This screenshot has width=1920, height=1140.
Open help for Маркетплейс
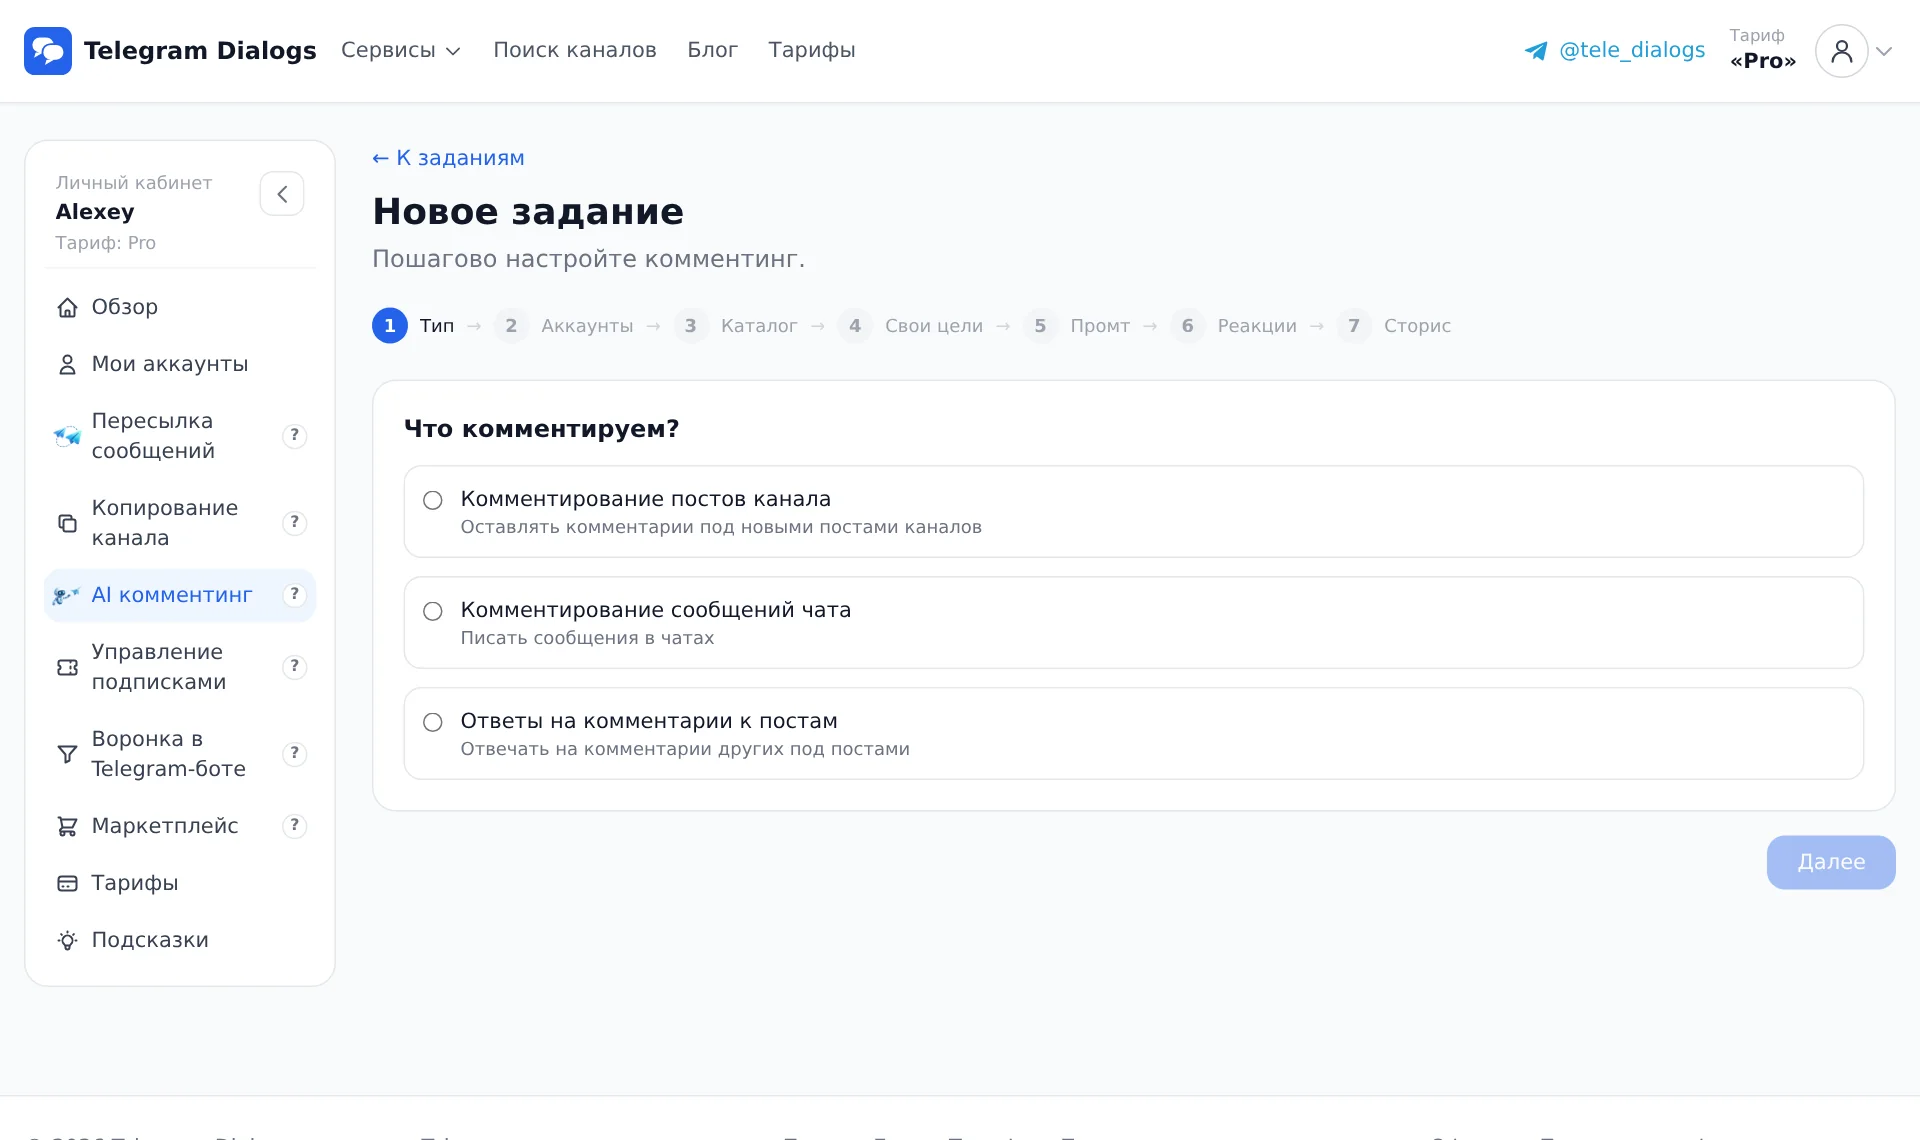(294, 825)
